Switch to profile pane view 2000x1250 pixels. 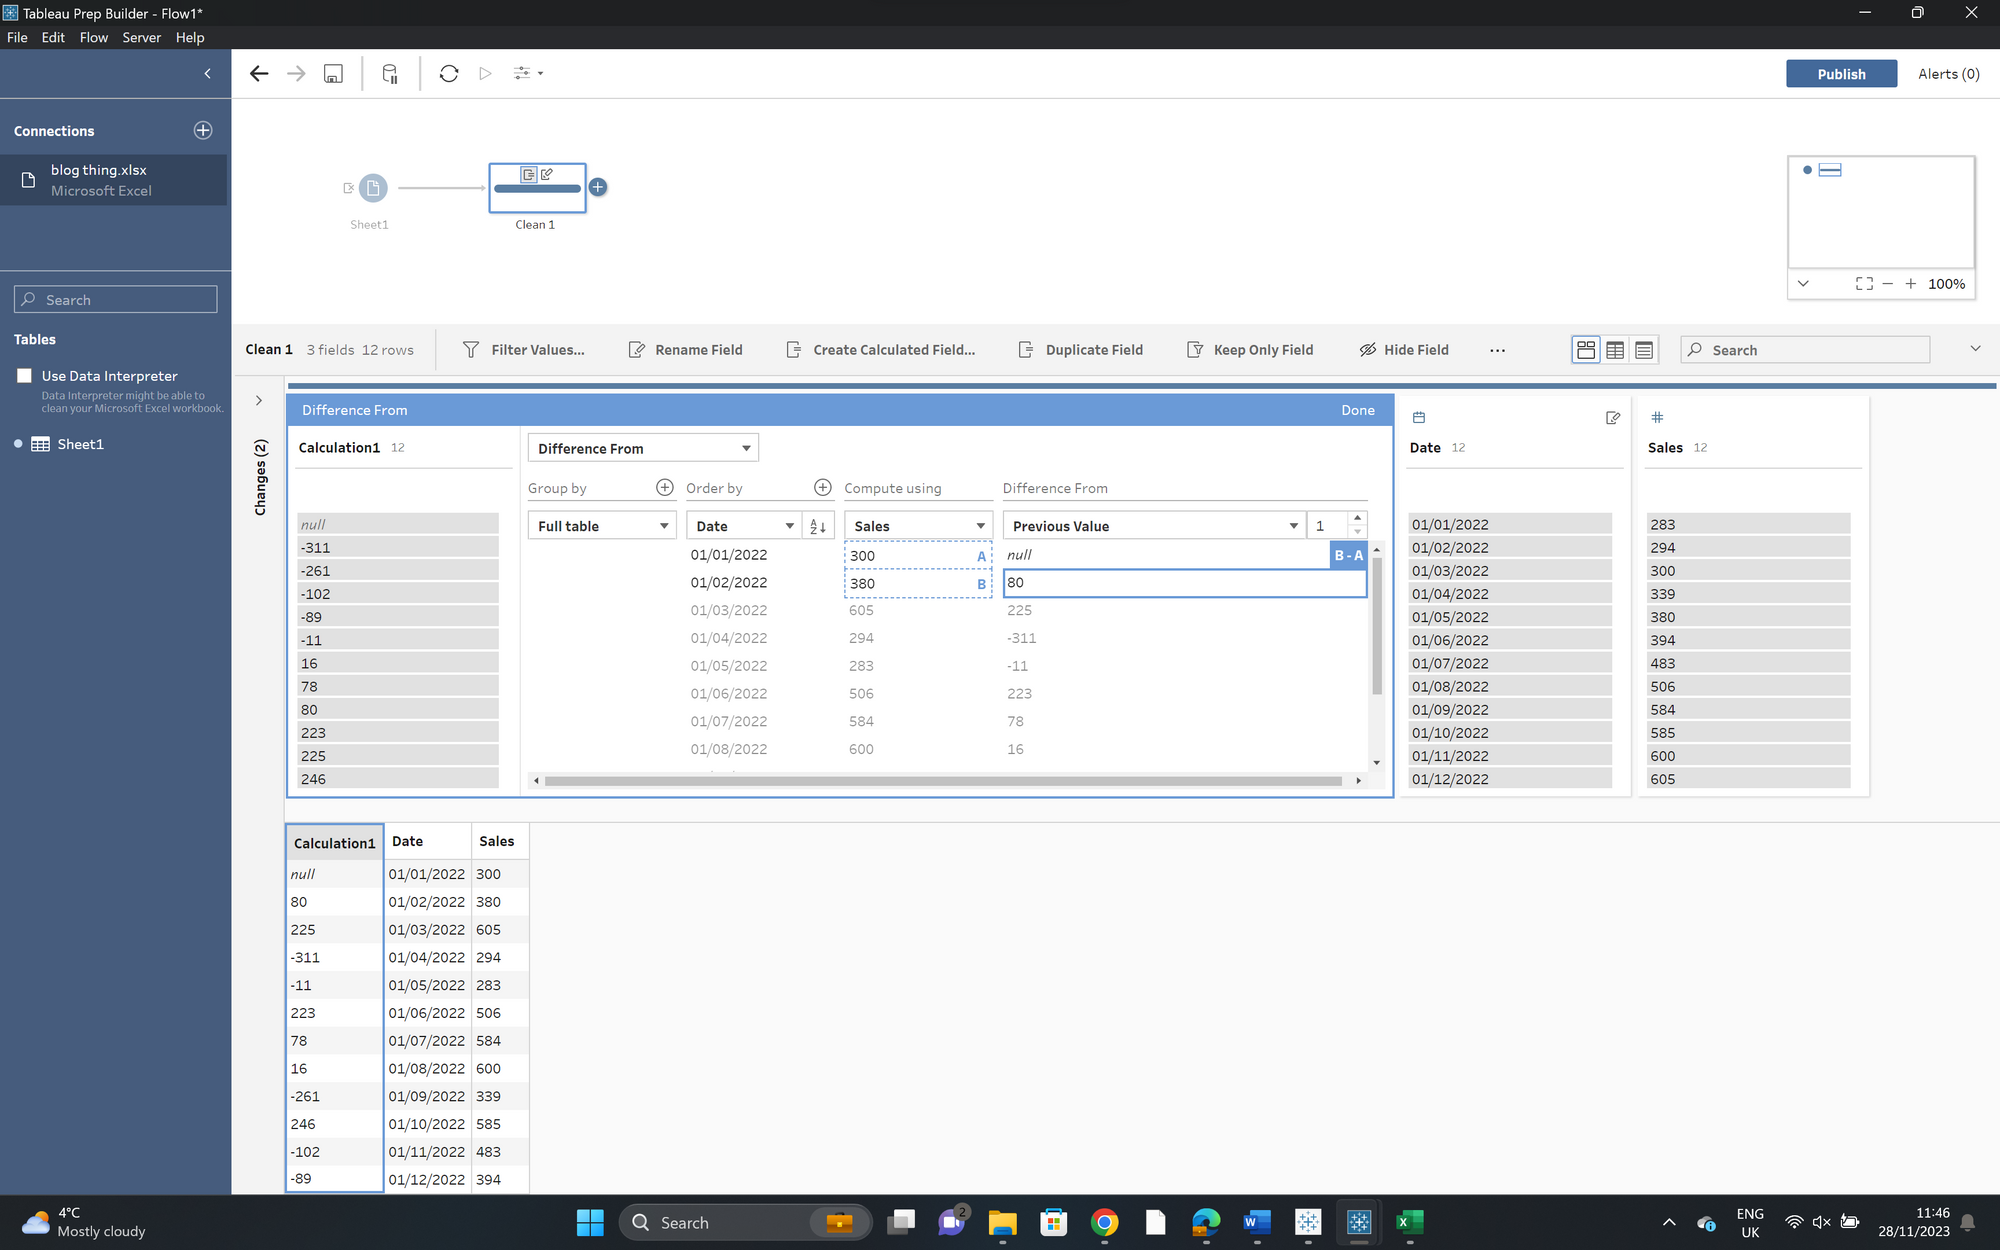click(1586, 350)
